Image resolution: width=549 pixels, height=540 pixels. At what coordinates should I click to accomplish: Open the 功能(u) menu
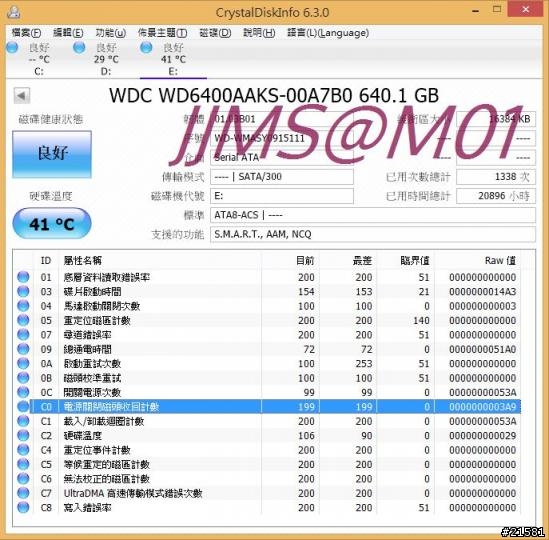point(111,33)
